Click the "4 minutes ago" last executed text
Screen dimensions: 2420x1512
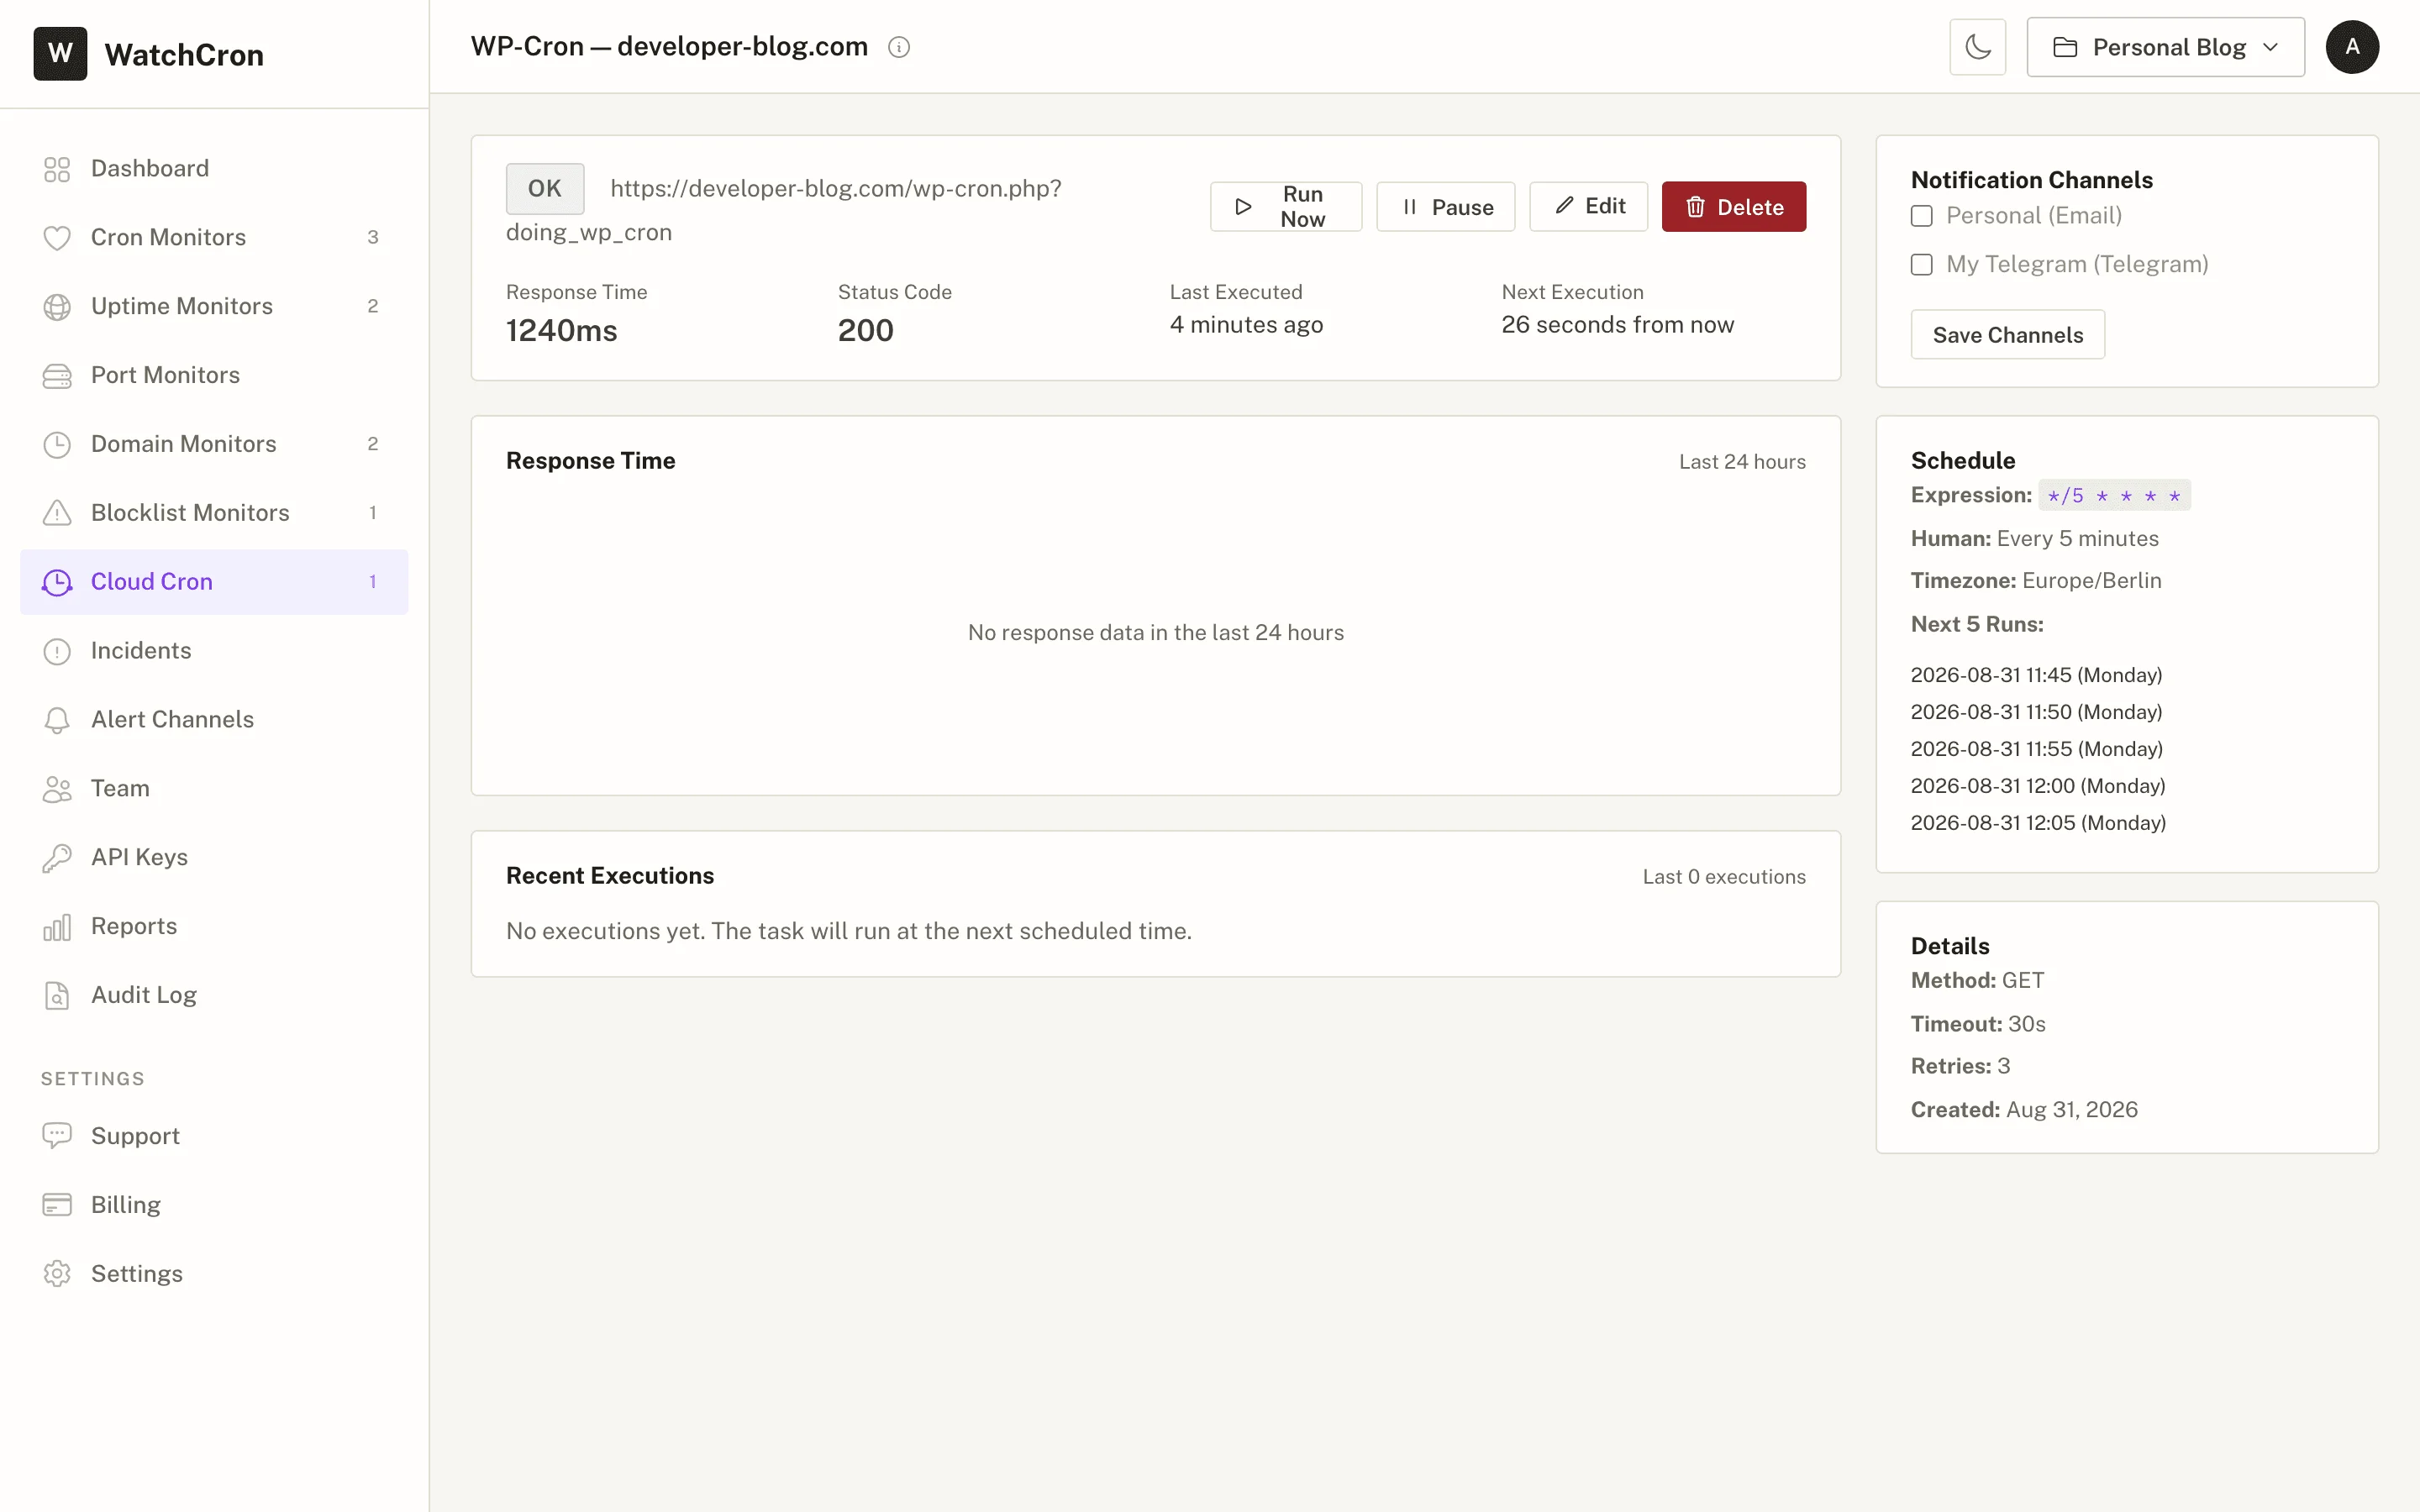coord(1246,325)
